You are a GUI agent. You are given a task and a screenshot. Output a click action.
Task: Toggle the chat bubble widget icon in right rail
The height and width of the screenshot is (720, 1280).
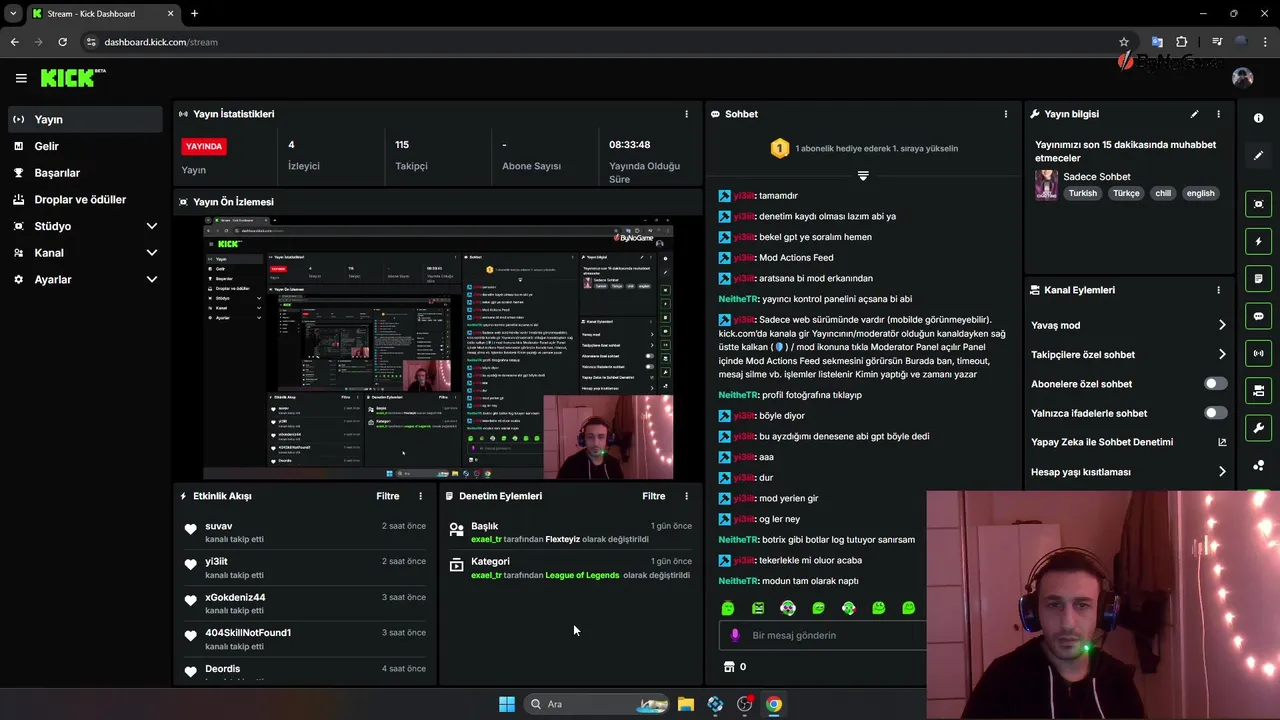1258,316
